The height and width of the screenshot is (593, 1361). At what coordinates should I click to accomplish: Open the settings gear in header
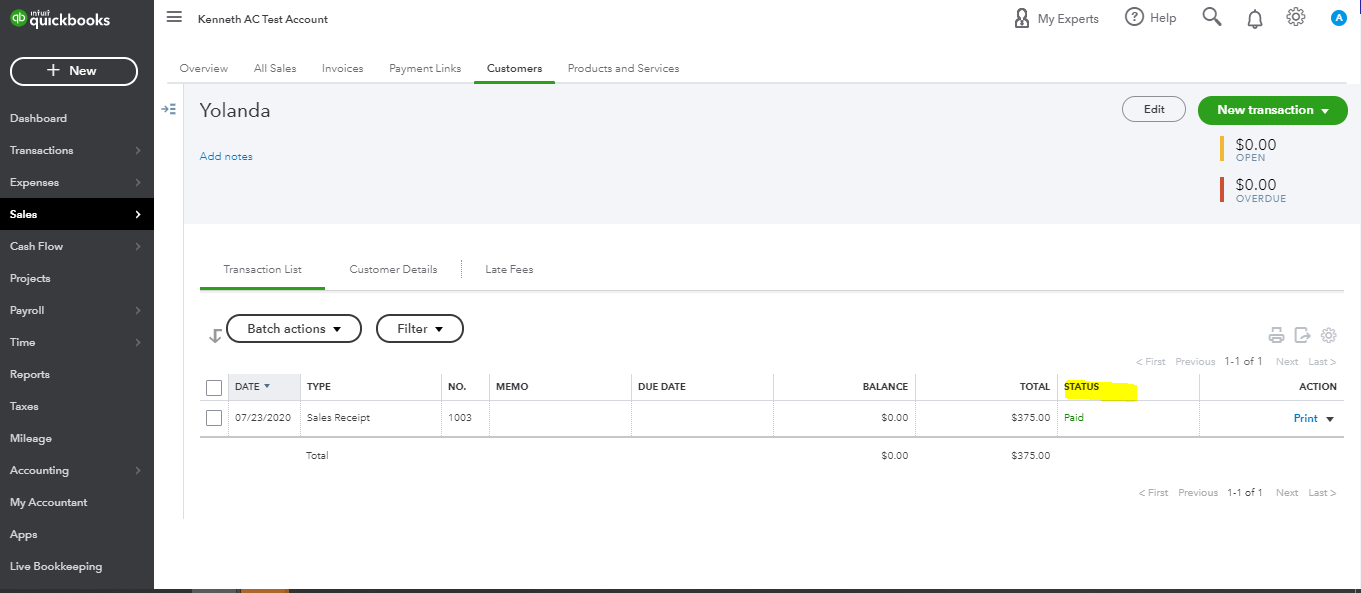point(1296,17)
